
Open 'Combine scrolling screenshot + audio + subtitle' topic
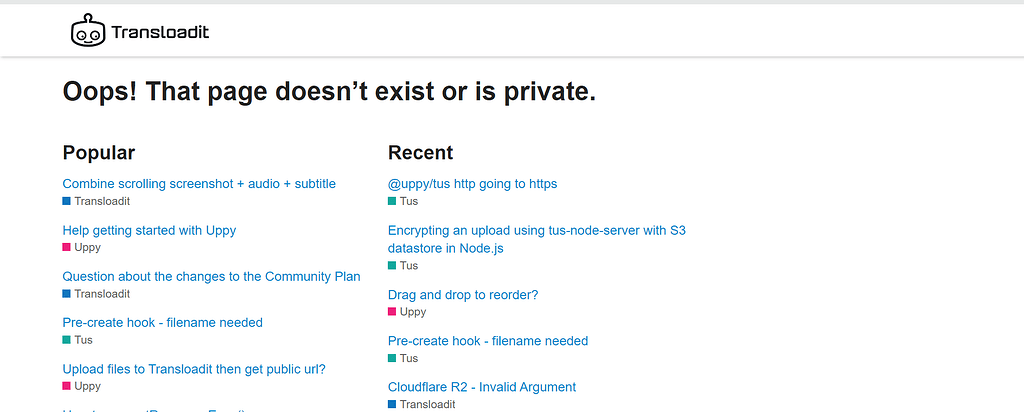(199, 184)
